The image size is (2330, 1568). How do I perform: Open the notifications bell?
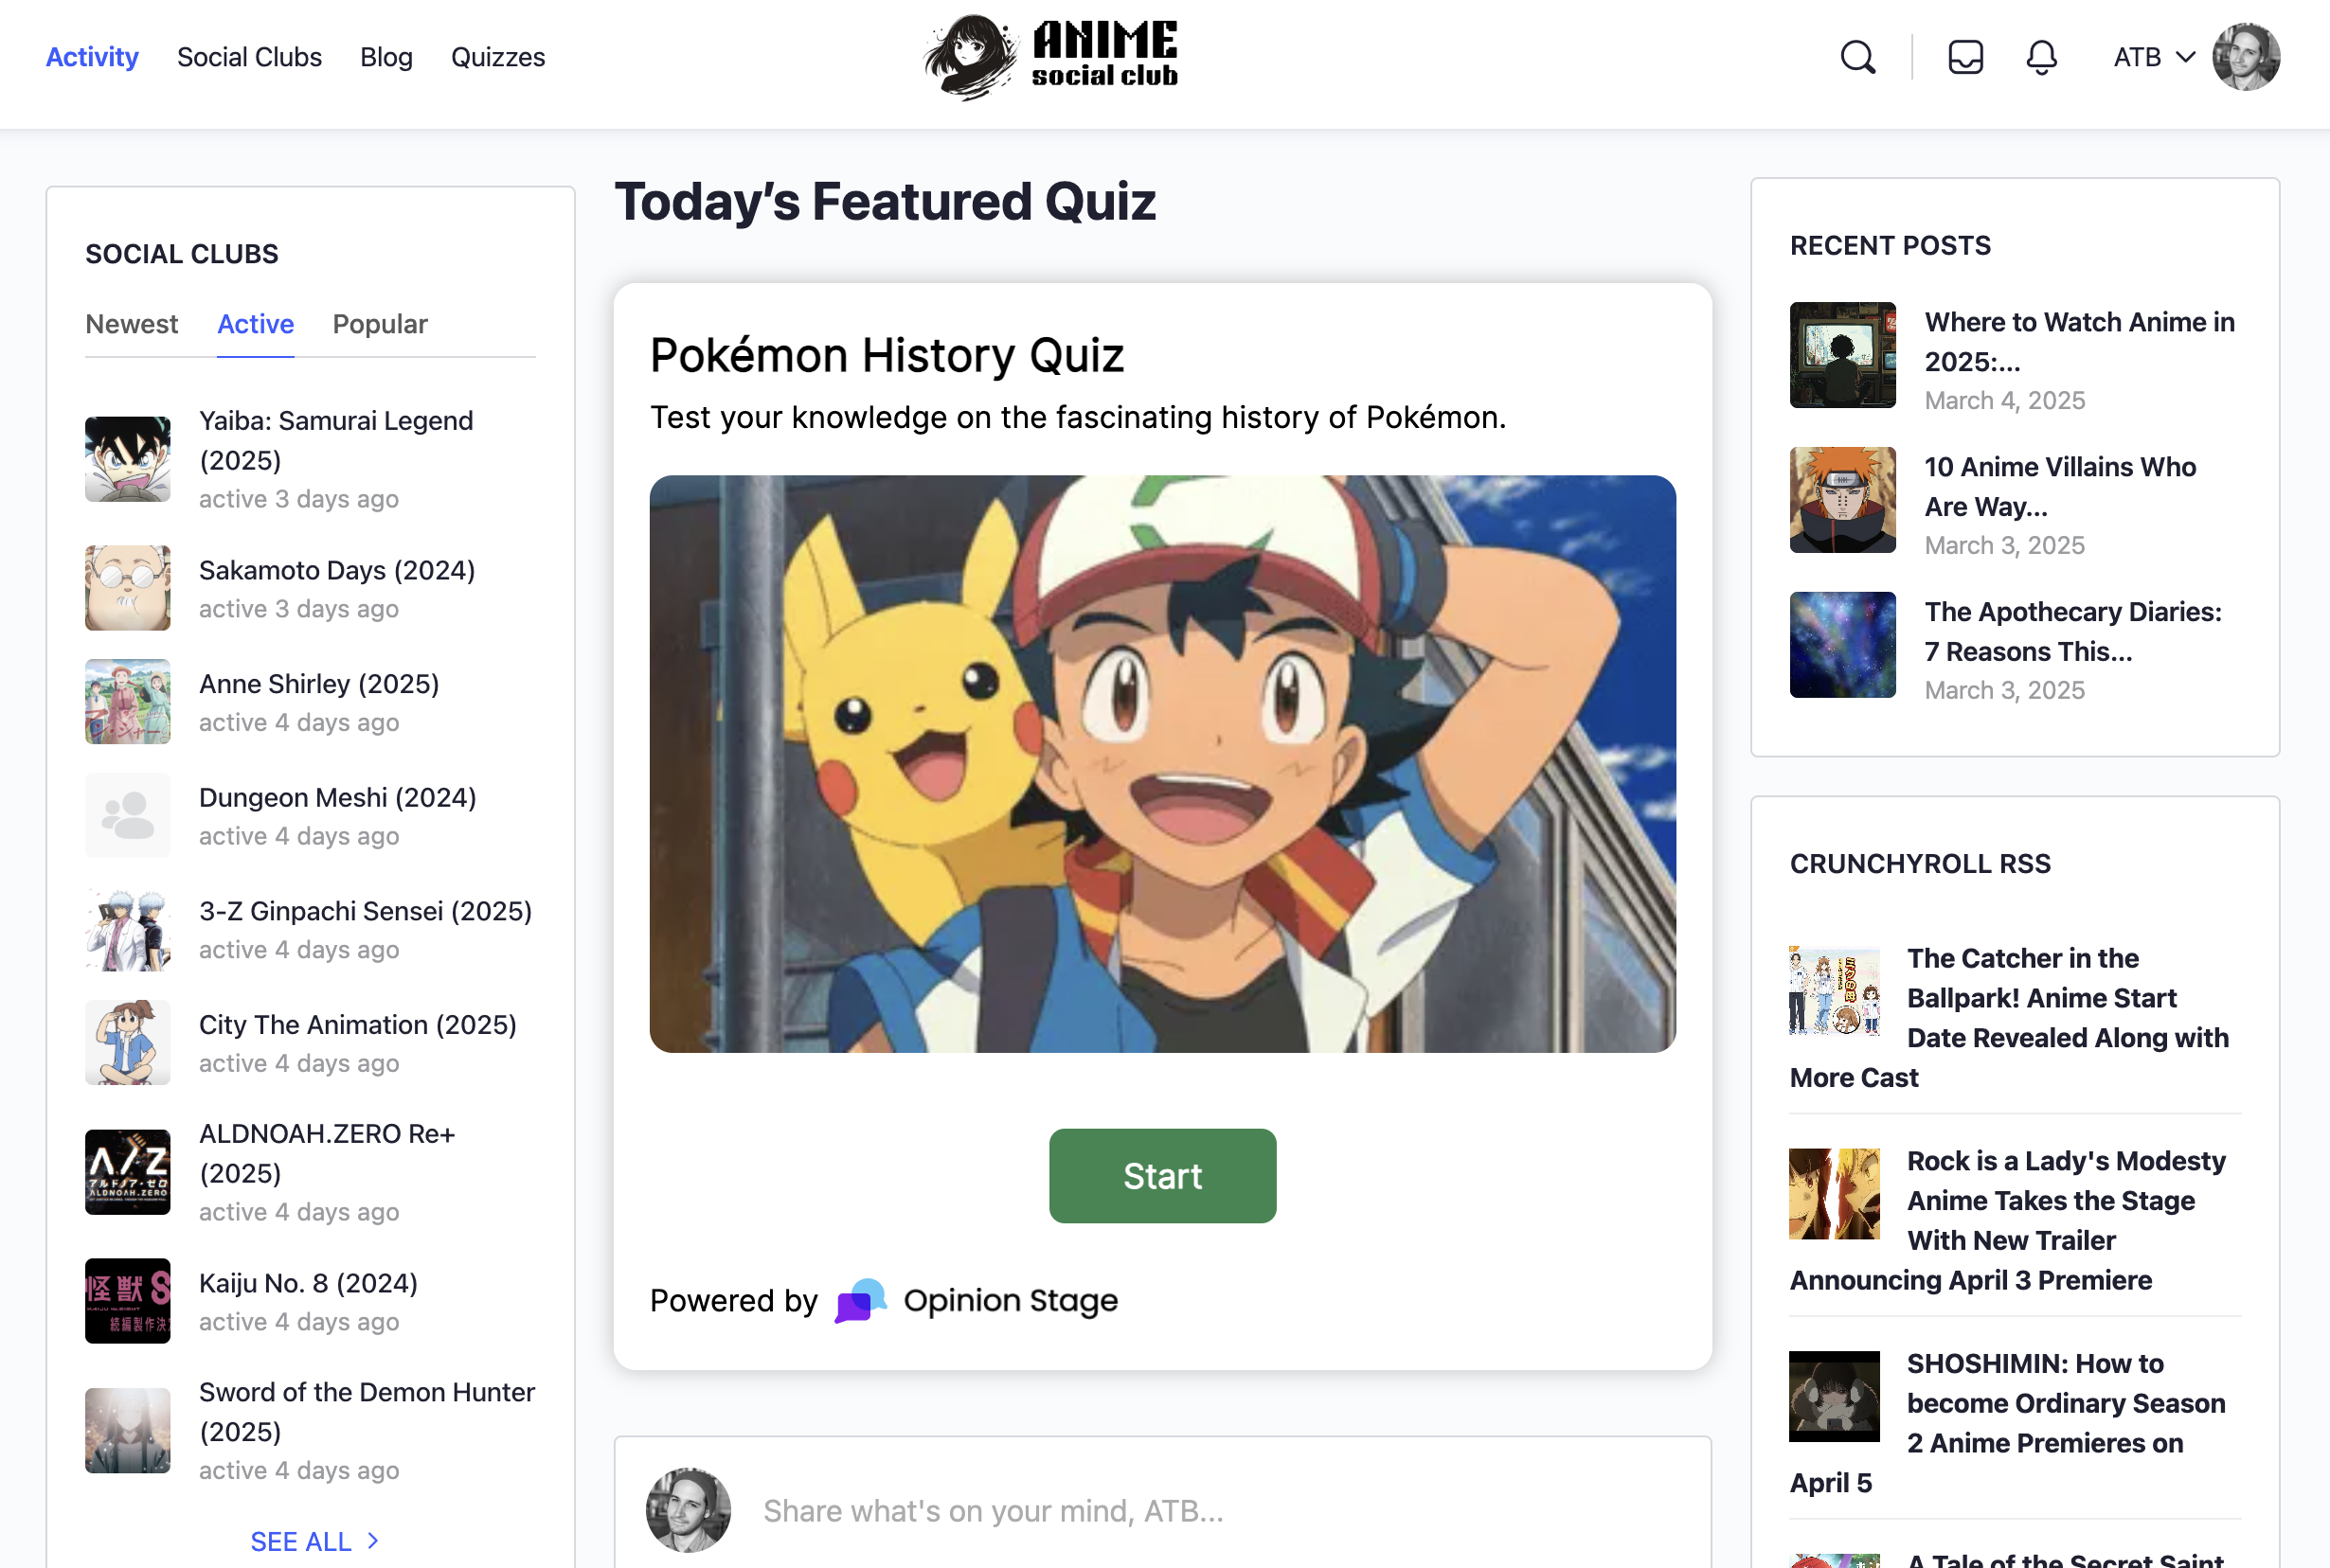pyautogui.click(x=2041, y=57)
